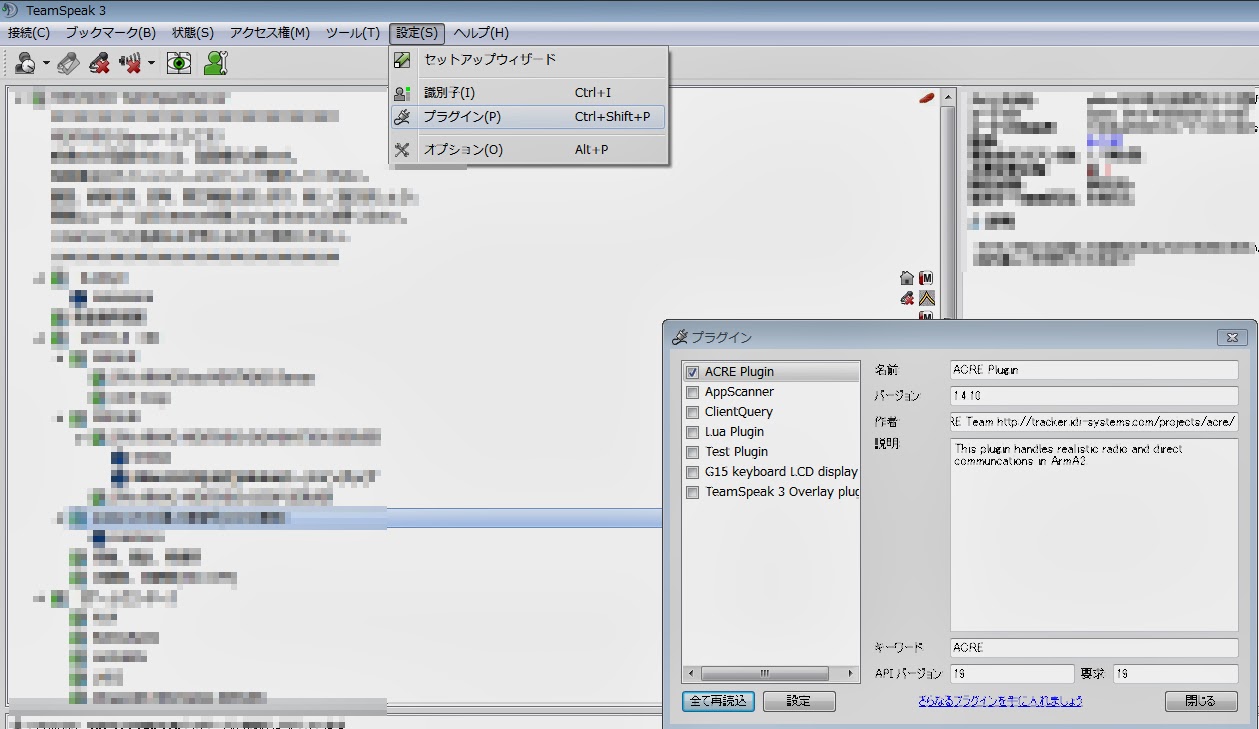Click the grey microphone activation toolbar icon
1259x729 pixels.
point(68,63)
